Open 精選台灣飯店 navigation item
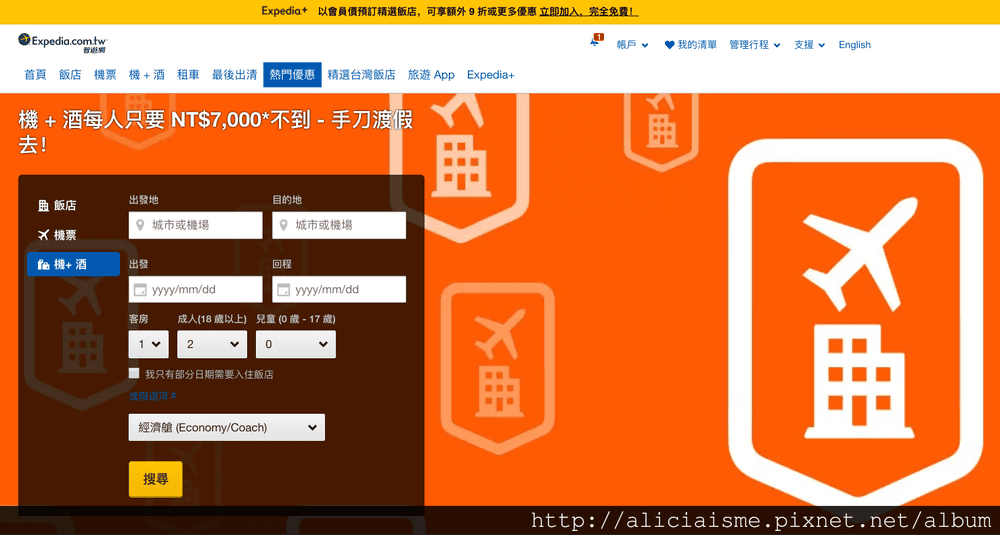Screen dimensions: 1000x535 (x=362, y=75)
